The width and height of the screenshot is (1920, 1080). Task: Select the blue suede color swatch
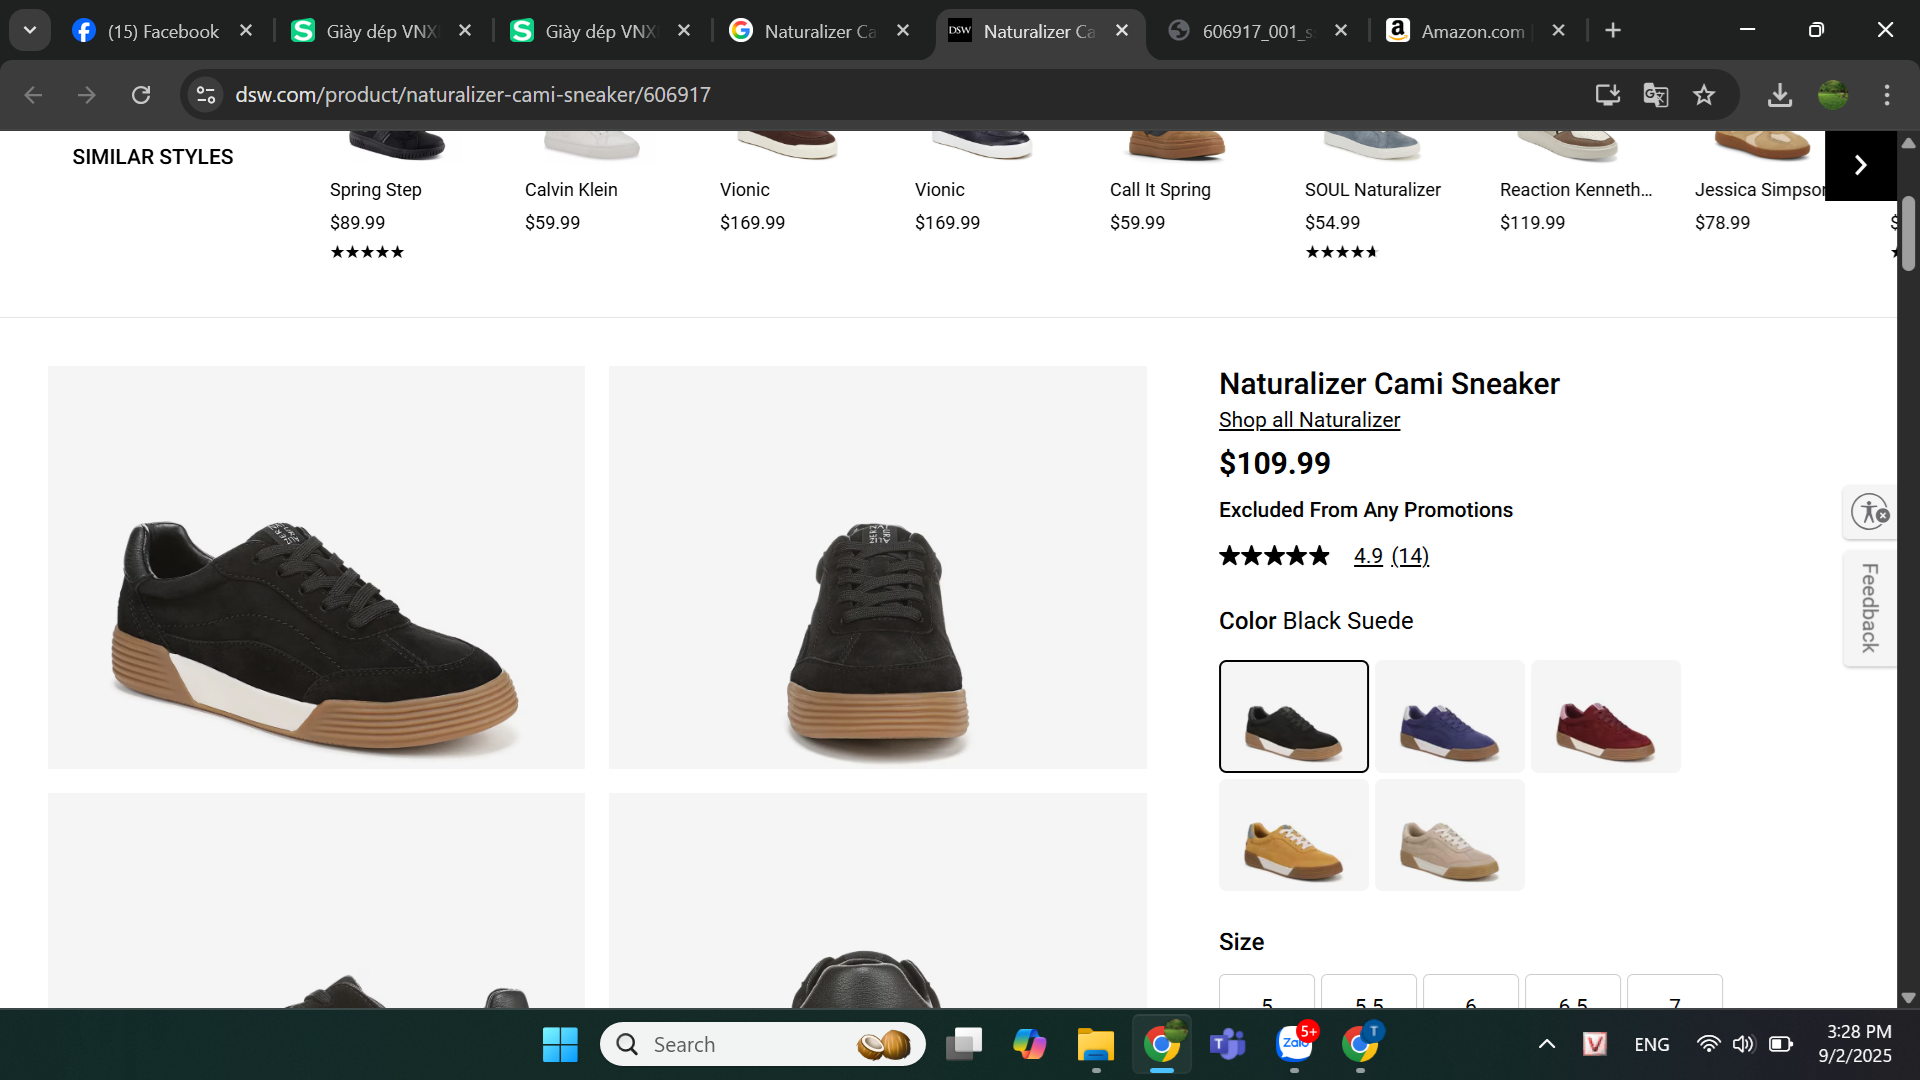click(1449, 716)
